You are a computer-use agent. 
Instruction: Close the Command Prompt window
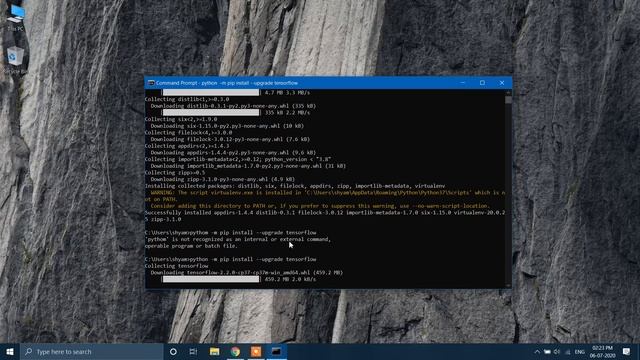click(x=502, y=83)
